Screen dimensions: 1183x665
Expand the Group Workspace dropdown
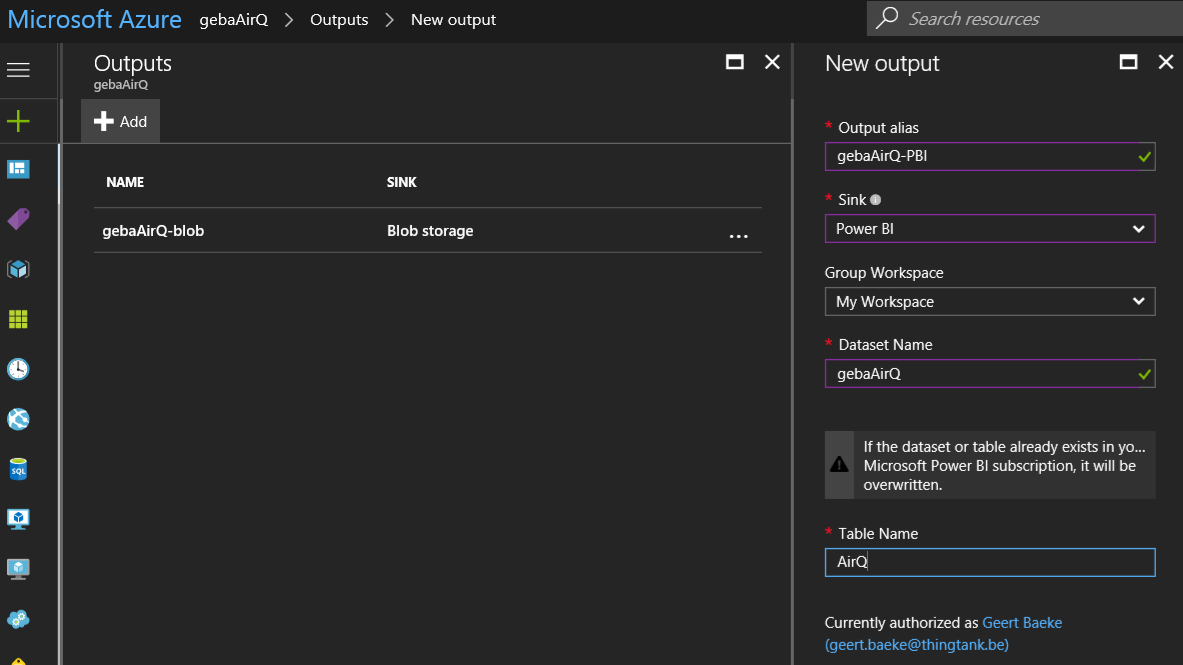[989, 302]
